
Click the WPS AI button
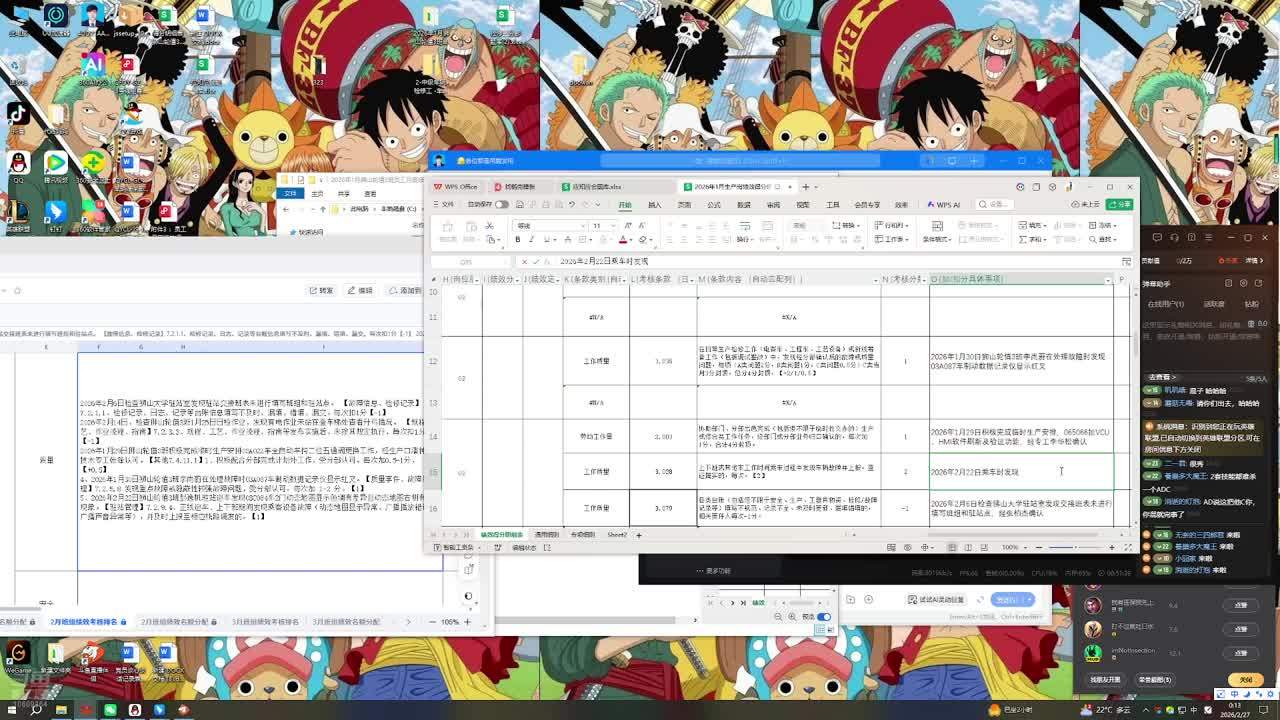pyautogui.click(x=943, y=205)
